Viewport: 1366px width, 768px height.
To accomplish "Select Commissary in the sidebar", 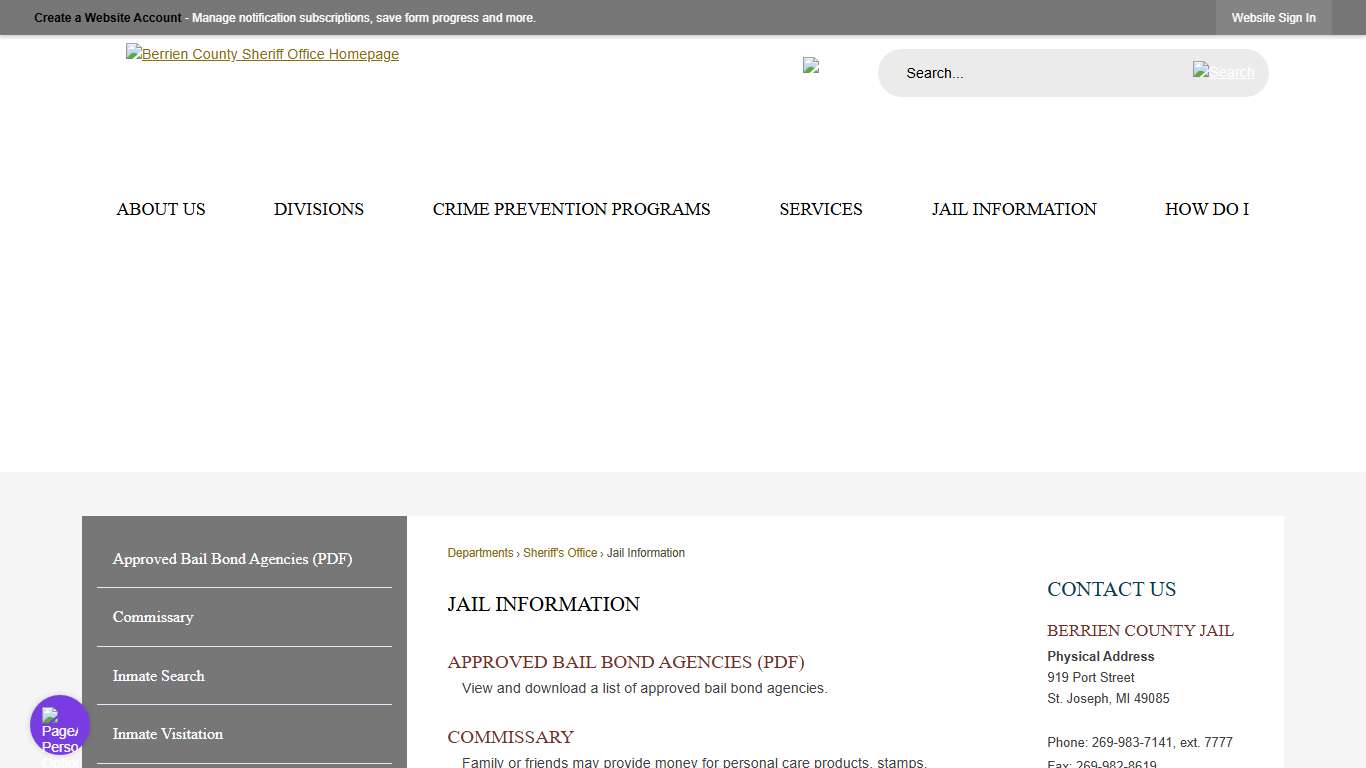I will [153, 617].
